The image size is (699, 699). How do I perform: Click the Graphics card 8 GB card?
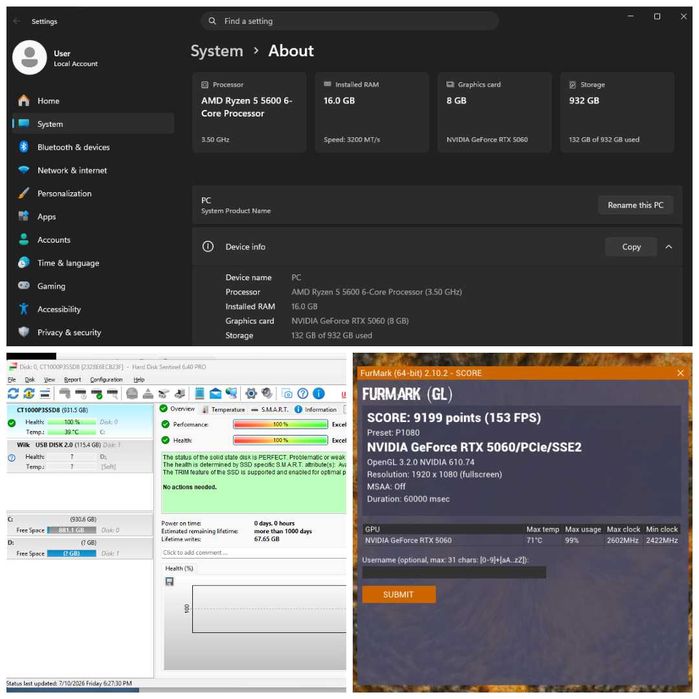point(494,112)
